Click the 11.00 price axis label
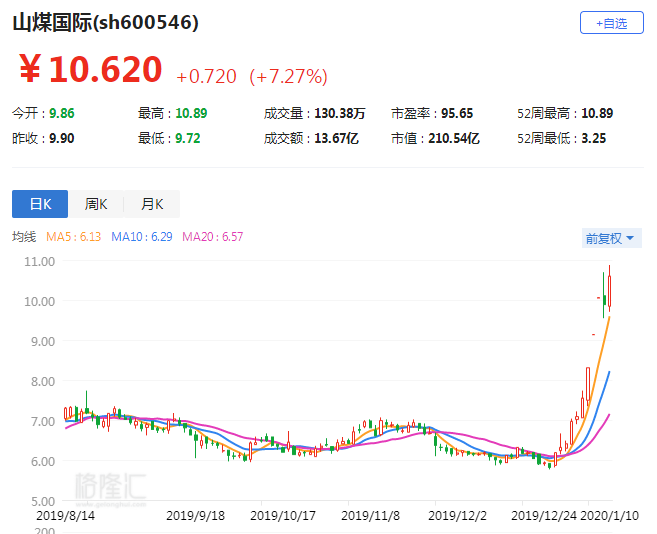Image resolution: width=657 pixels, height=534 pixels. click(39, 262)
